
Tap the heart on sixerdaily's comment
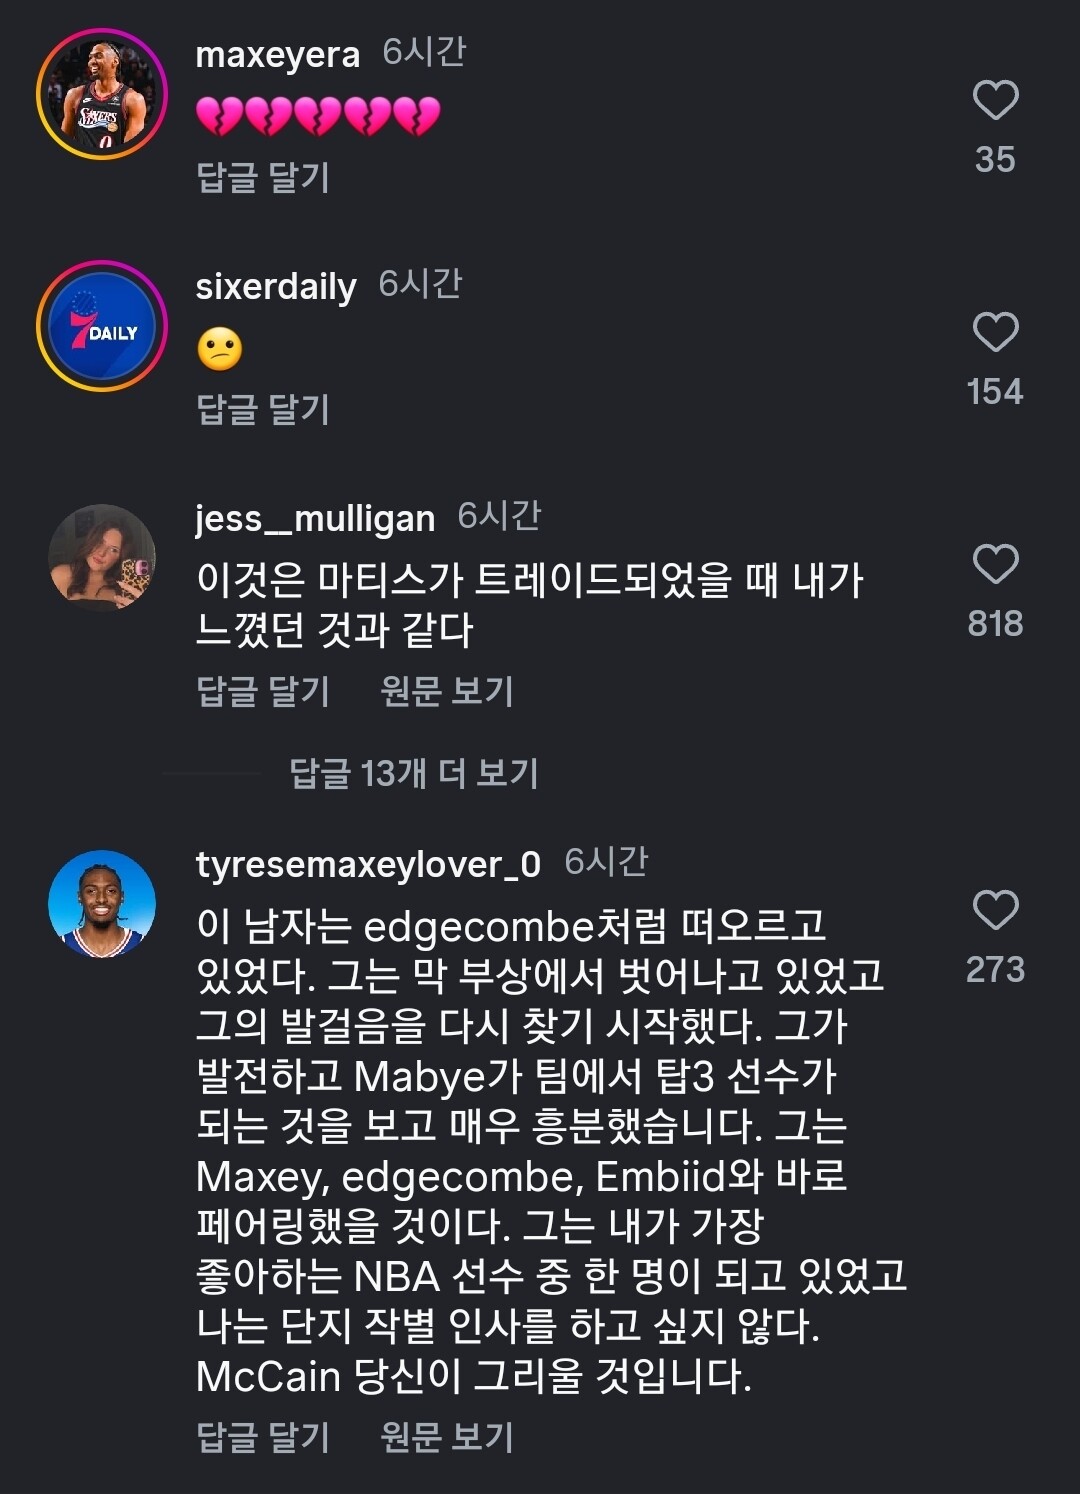coord(995,332)
